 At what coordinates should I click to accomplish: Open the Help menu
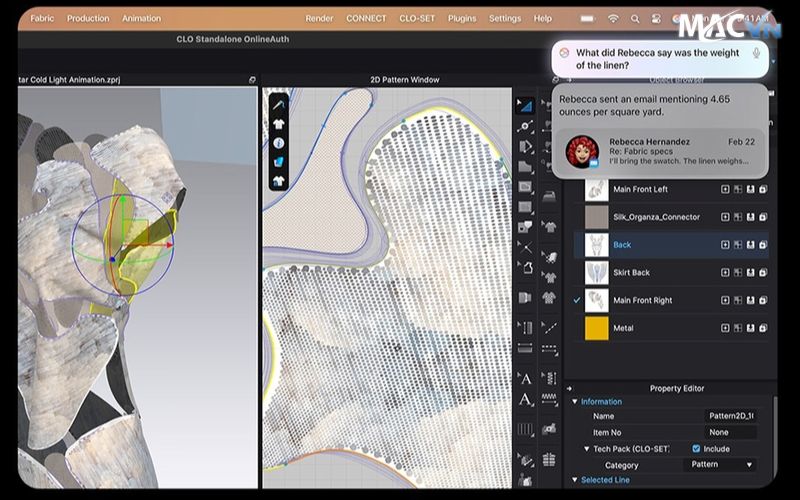coord(543,18)
